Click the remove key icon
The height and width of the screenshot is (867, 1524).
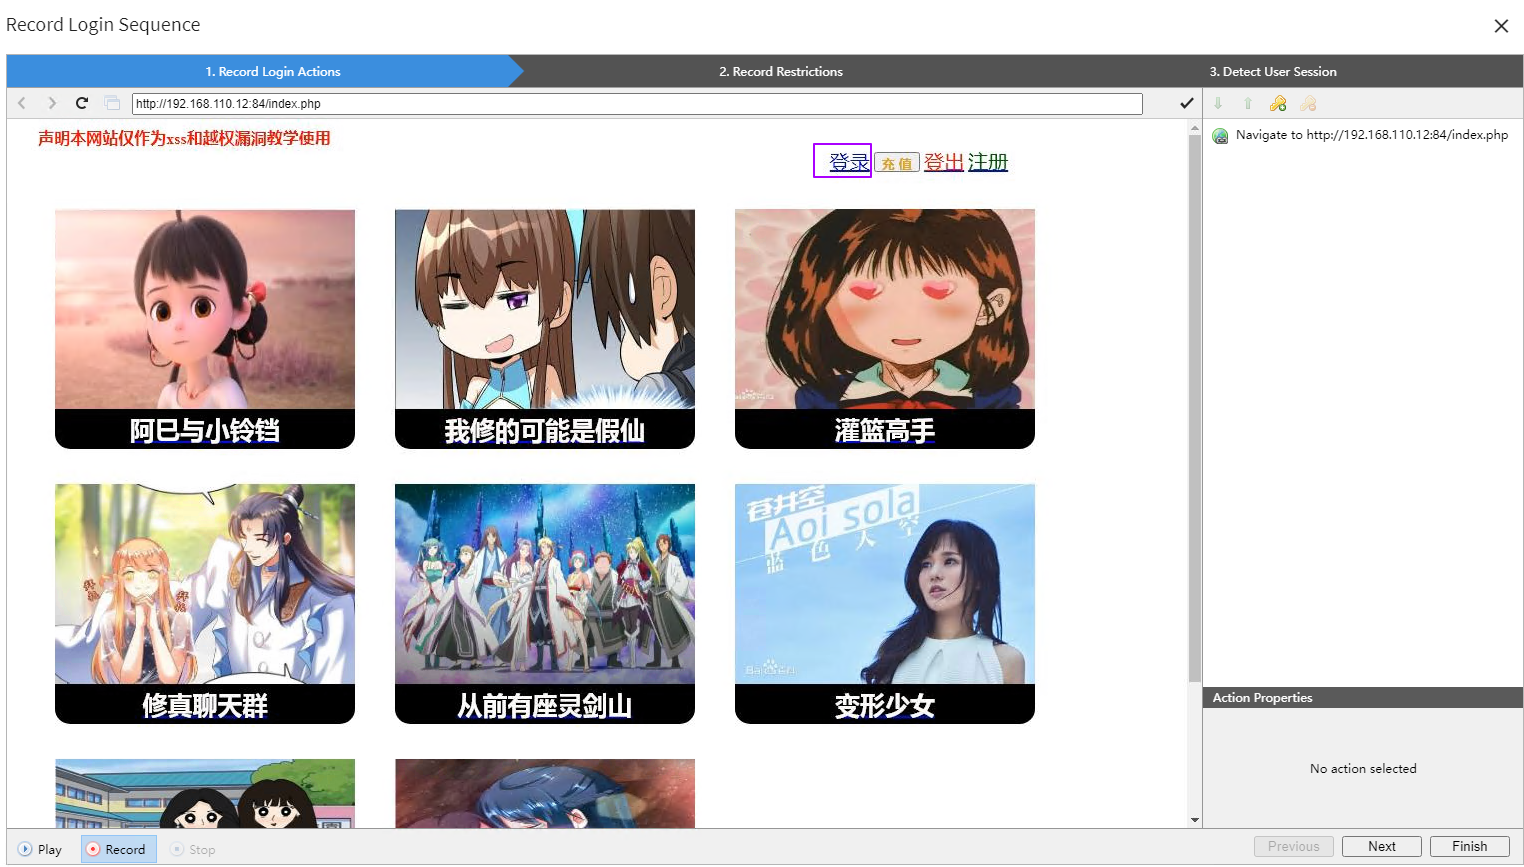[x=1308, y=103]
